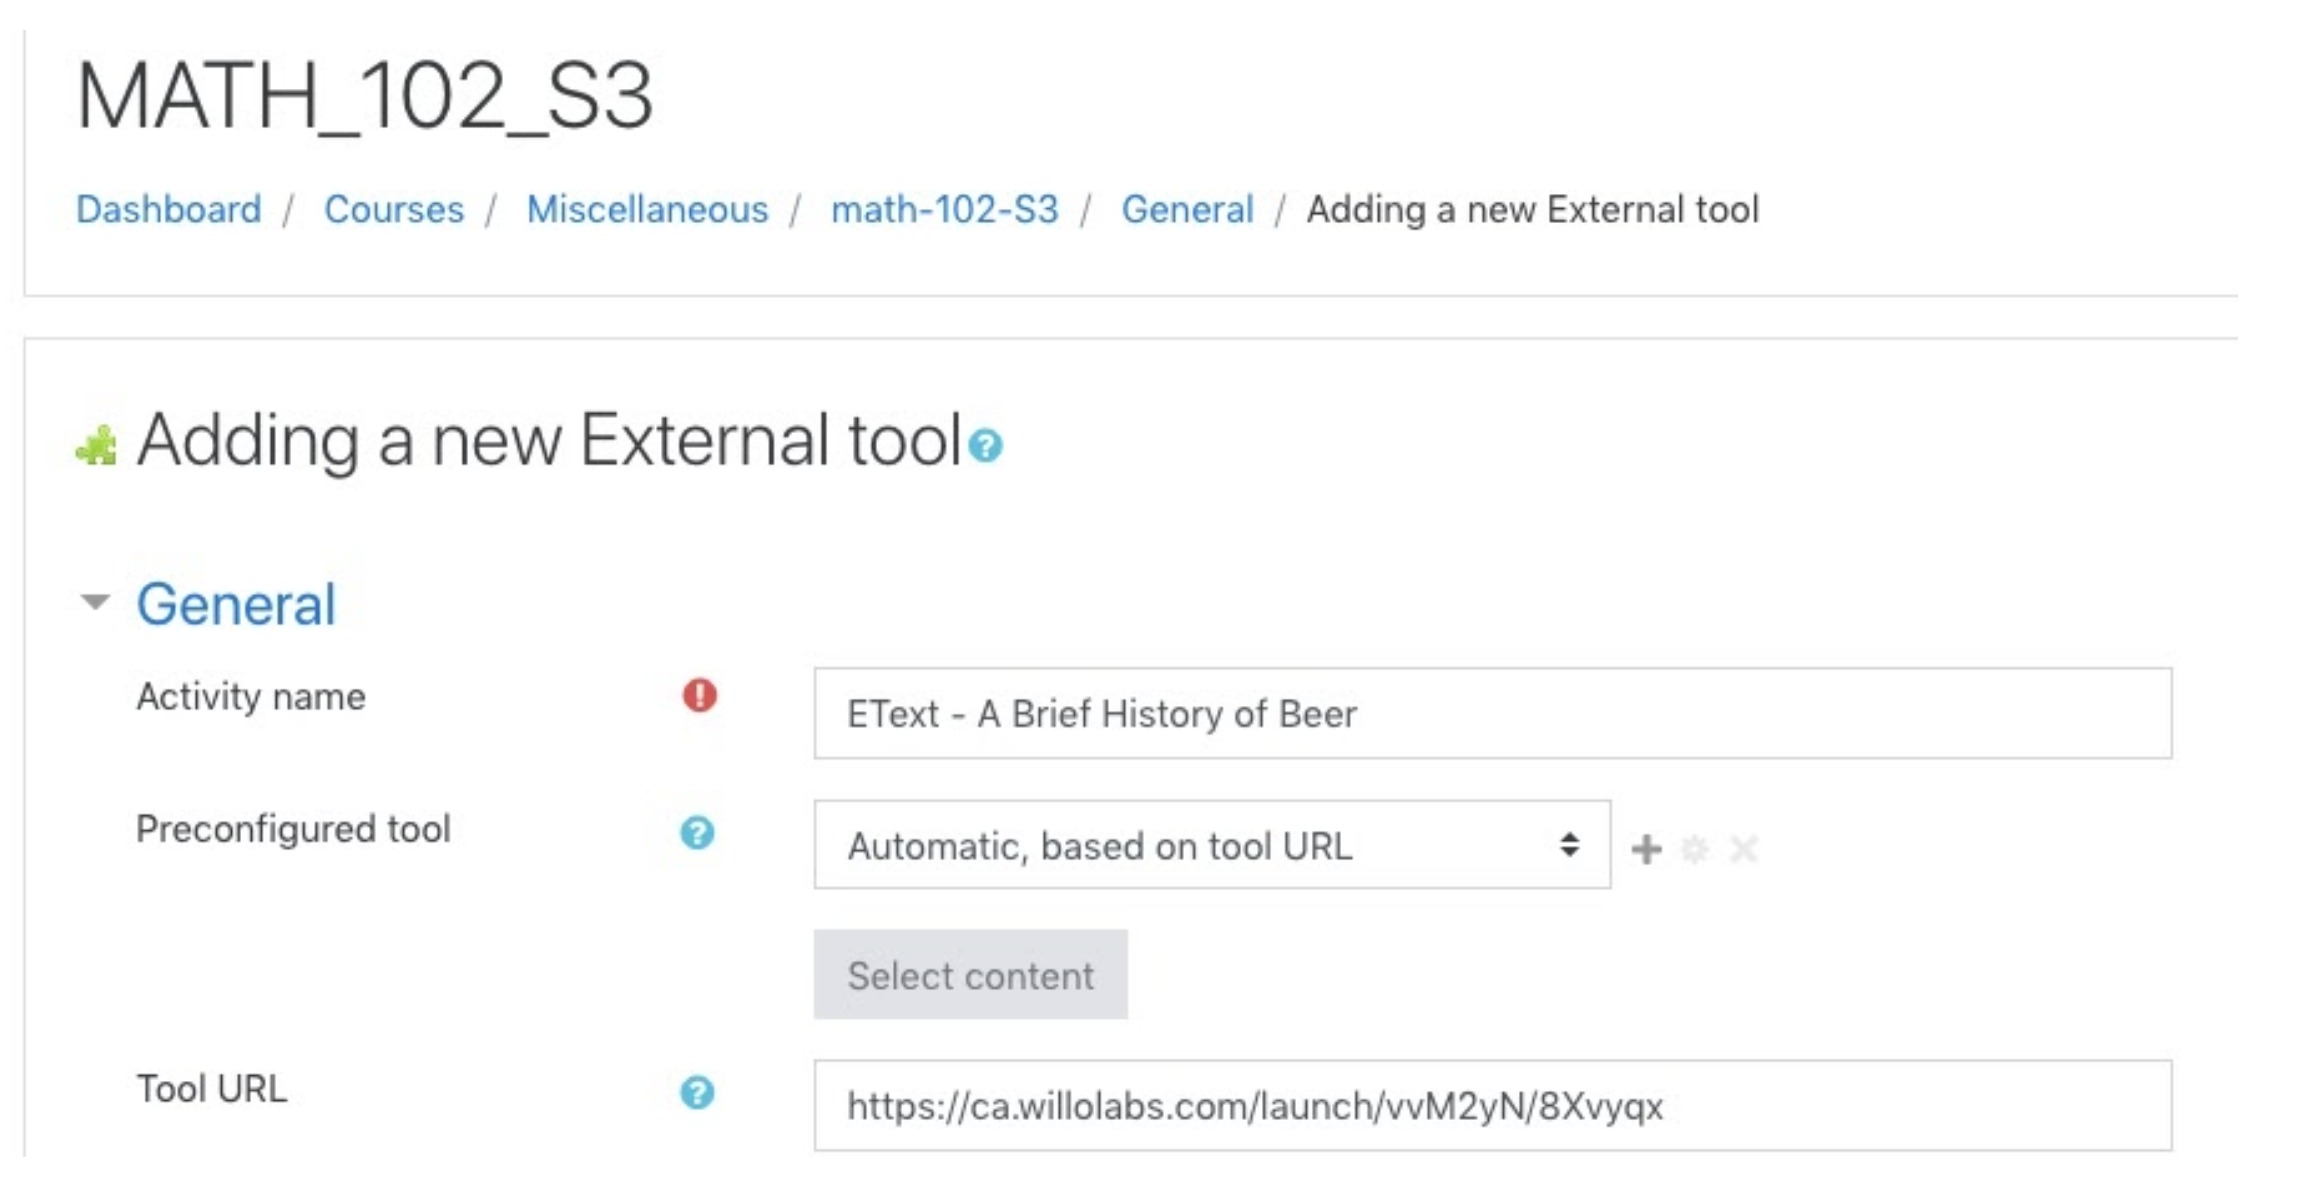Navigate to math-102-S3 breadcrumb
Screen dimensions: 2312x1190
tap(944, 209)
